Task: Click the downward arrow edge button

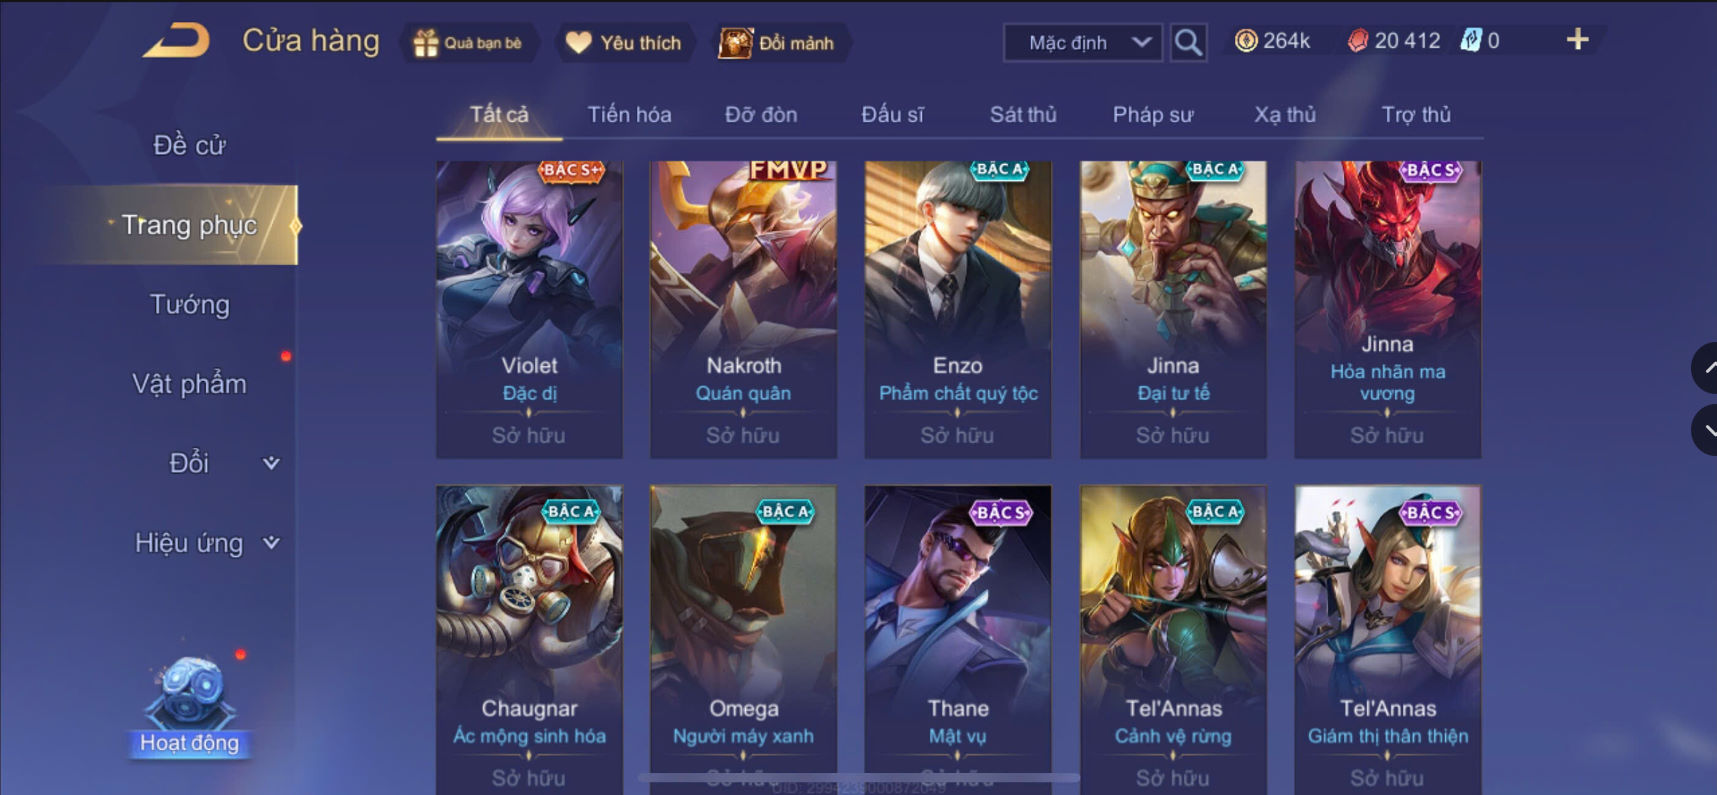Action: (x=1705, y=431)
